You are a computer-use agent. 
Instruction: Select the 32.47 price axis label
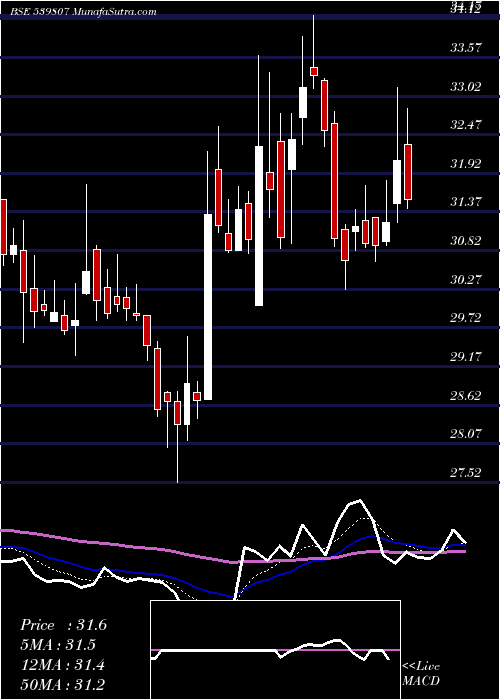pyautogui.click(x=466, y=125)
